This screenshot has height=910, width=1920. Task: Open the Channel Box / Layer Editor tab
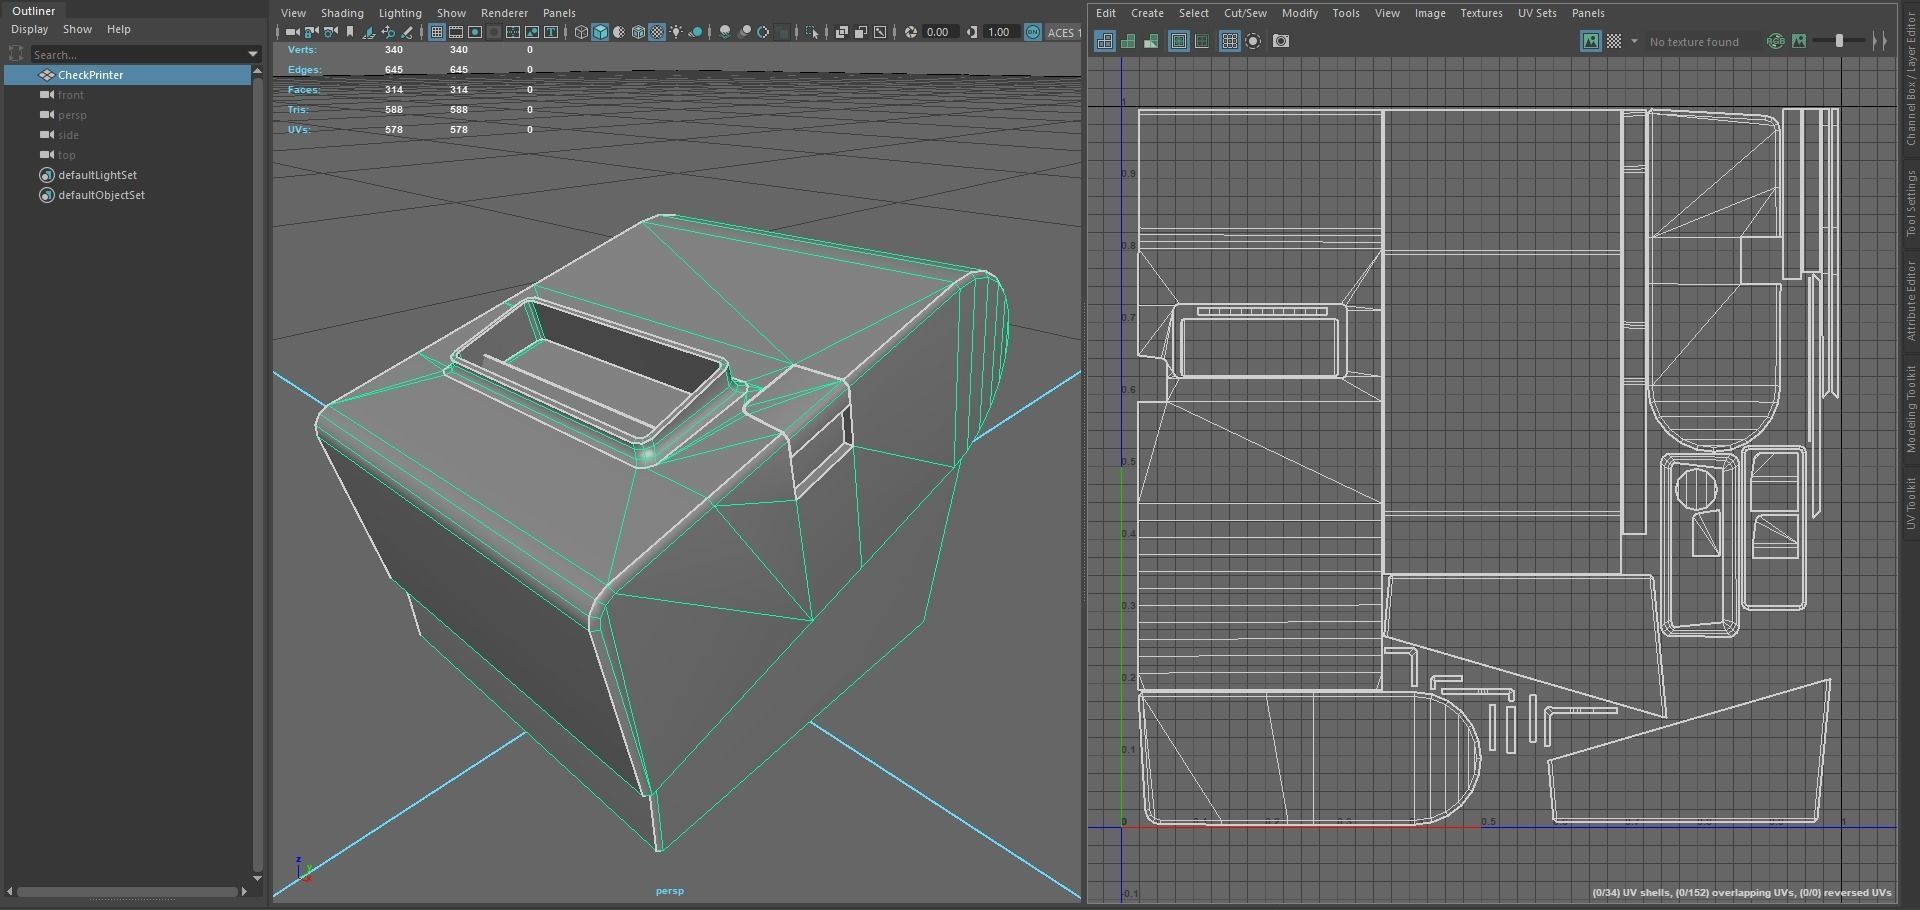[x=1910, y=80]
